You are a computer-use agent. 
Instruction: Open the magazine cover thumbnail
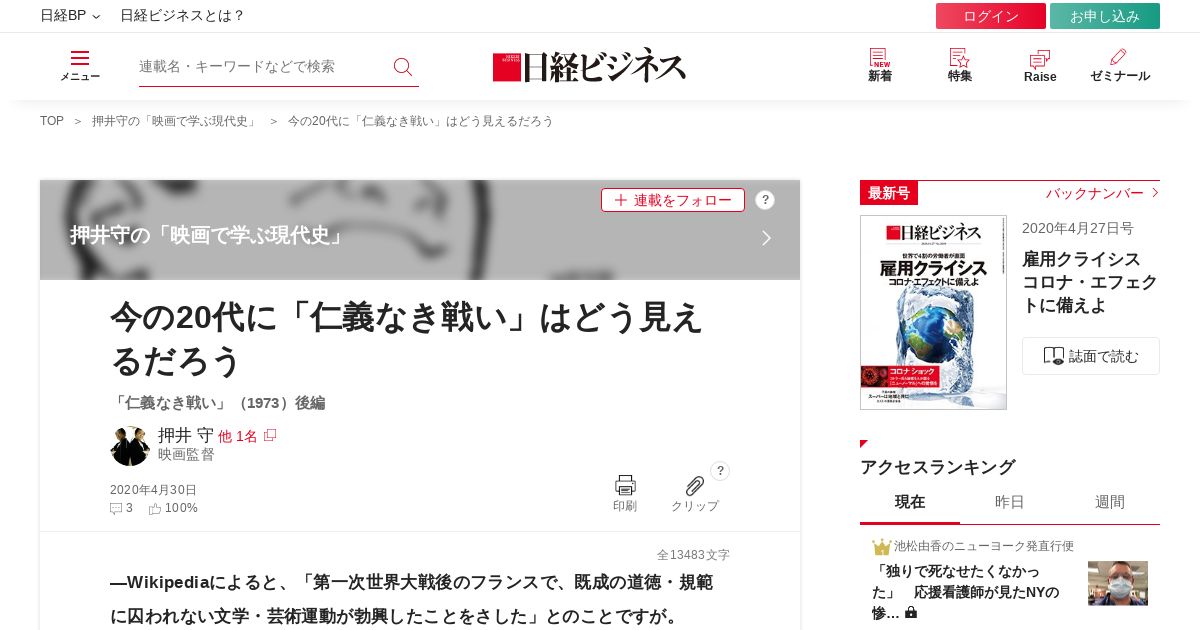click(x=933, y=312)
